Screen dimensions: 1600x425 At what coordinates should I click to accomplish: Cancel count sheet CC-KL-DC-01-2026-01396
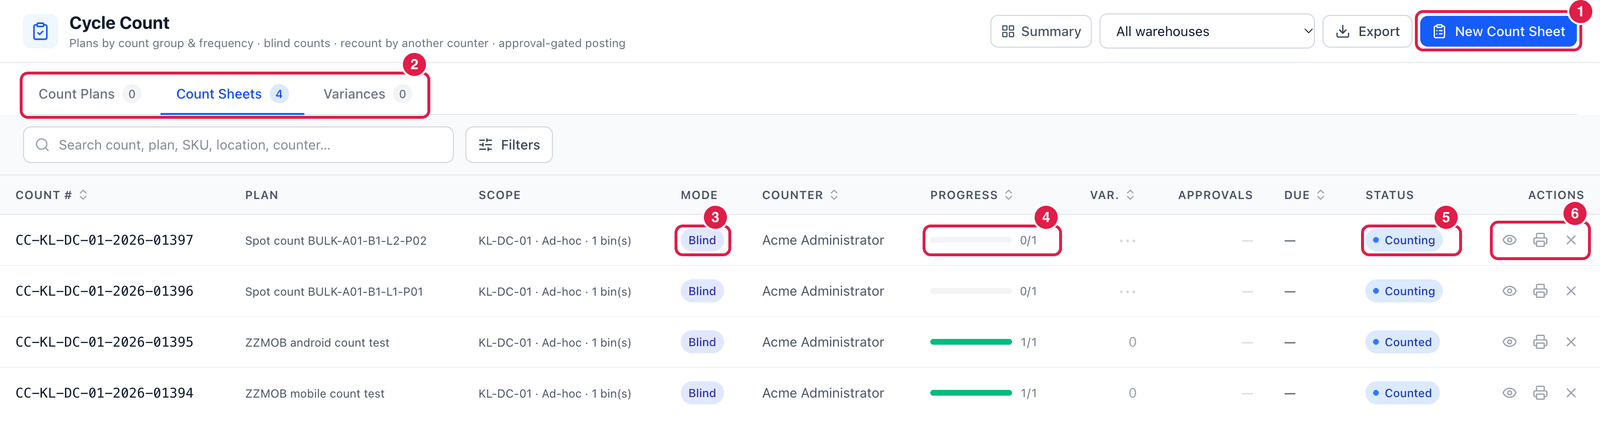coord(1571,291)
